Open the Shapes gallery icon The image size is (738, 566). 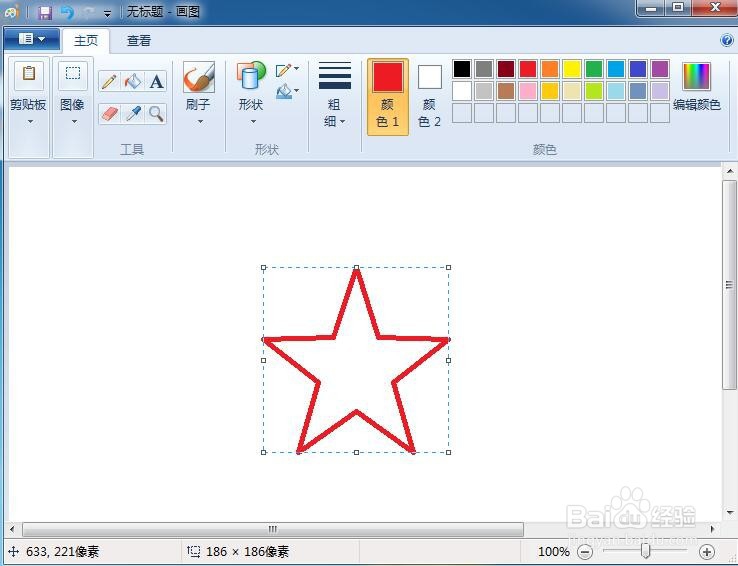point(251,75)
